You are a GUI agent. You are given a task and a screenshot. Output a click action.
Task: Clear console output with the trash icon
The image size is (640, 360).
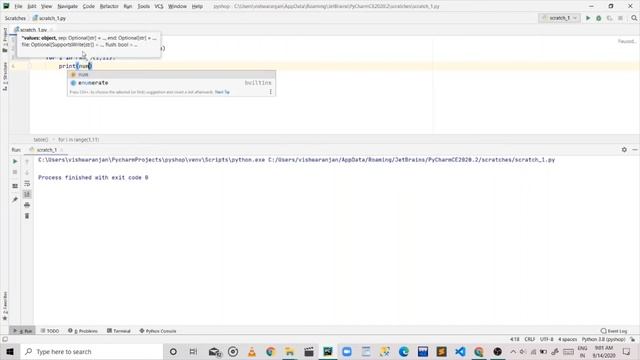coord(27,216)
